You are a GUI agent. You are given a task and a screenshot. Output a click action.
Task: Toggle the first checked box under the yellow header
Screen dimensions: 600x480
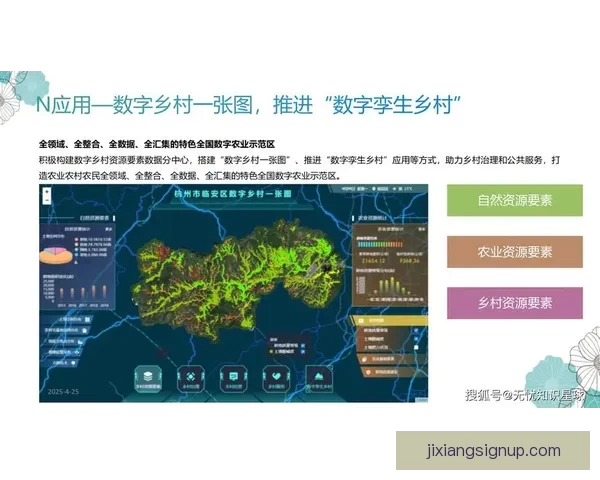[416, 330]
